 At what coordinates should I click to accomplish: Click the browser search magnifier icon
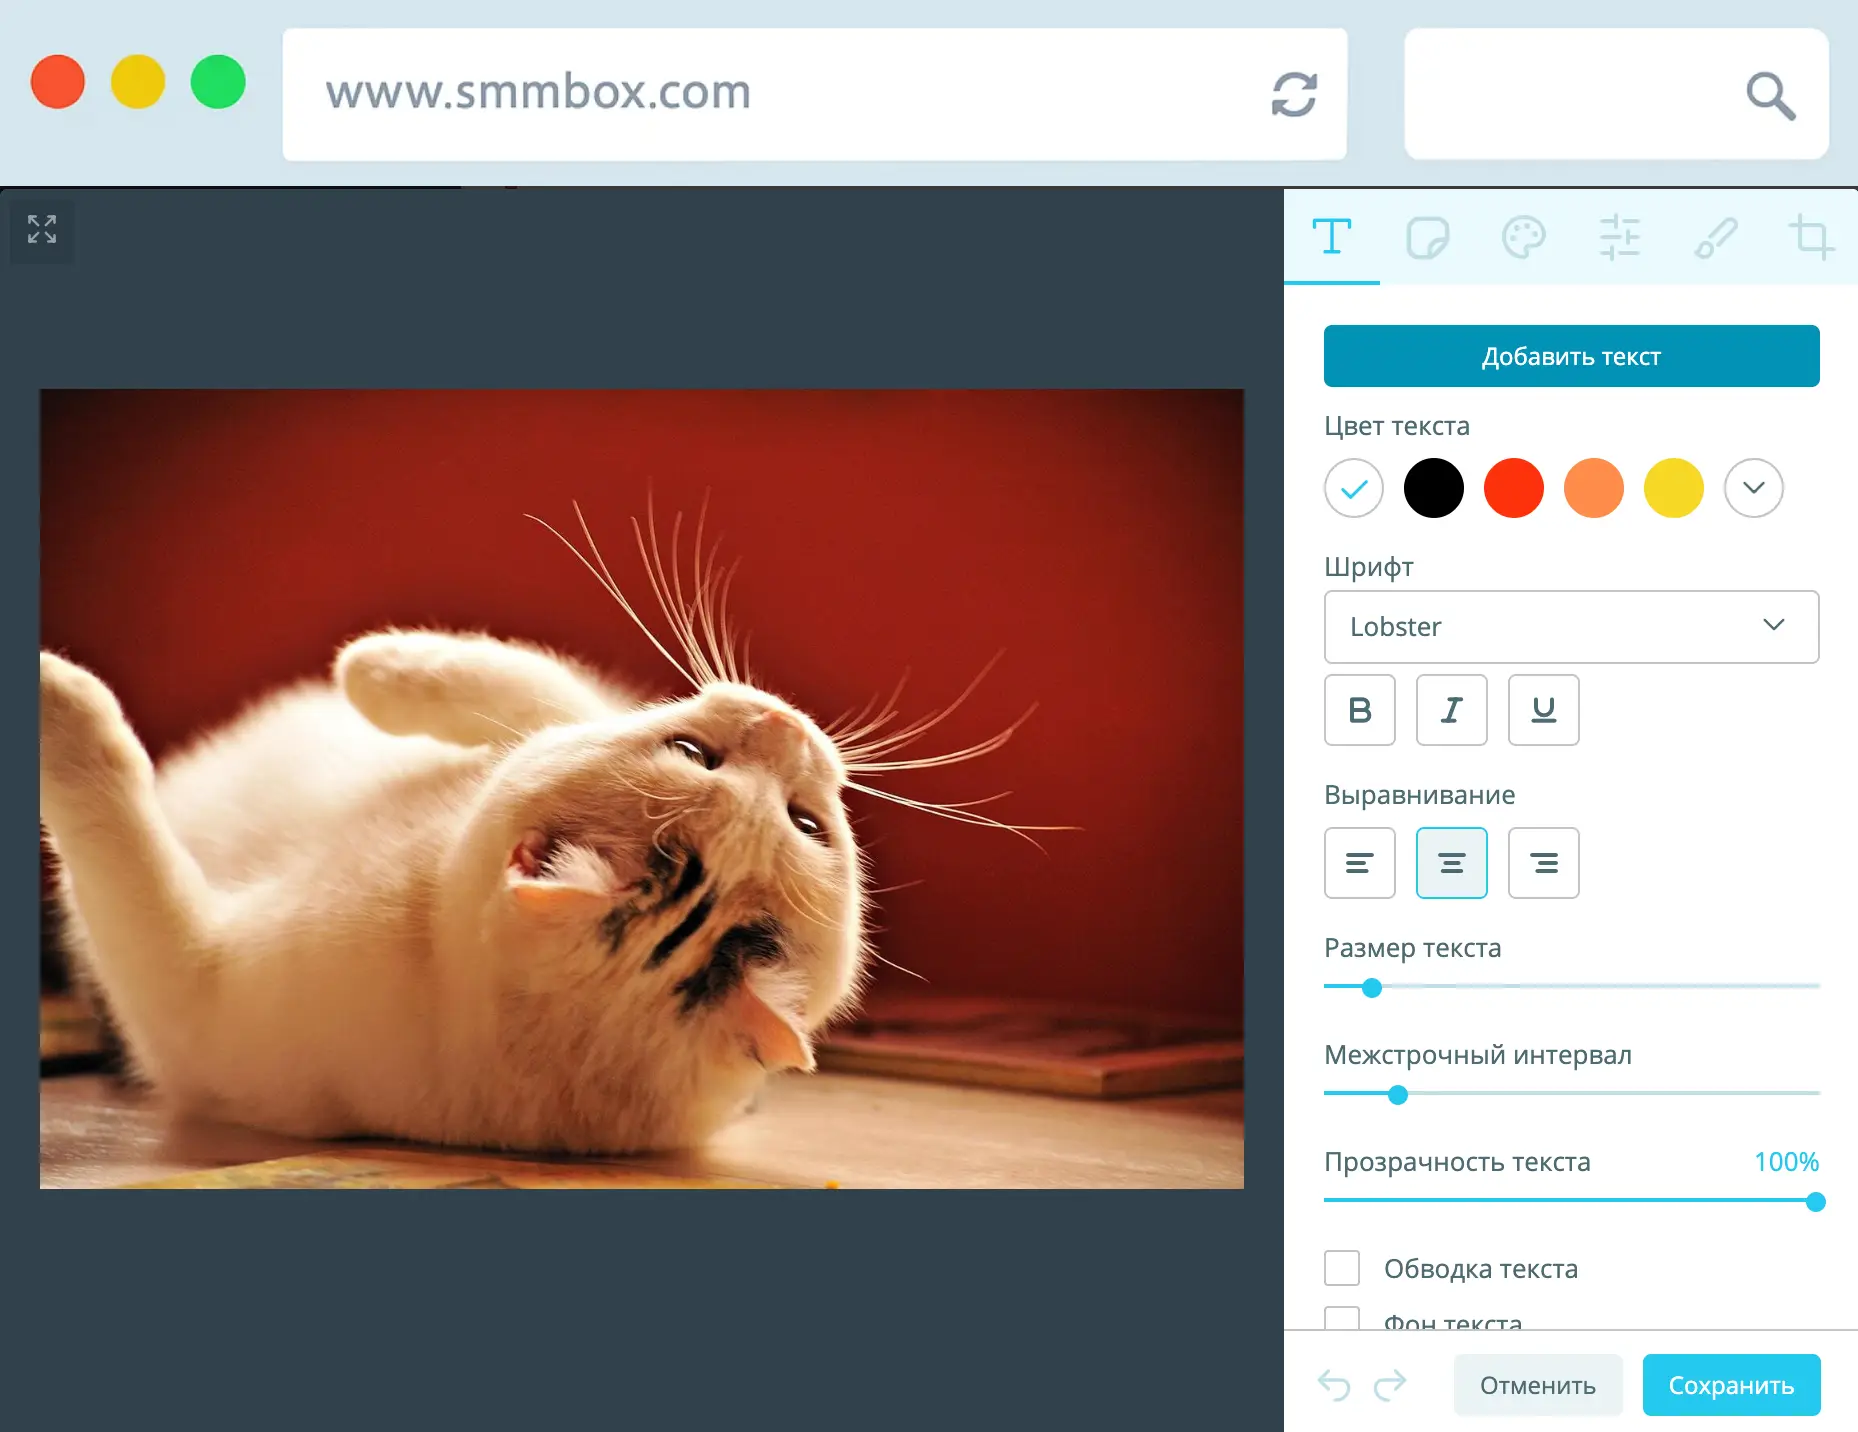tap(1771, 96)
